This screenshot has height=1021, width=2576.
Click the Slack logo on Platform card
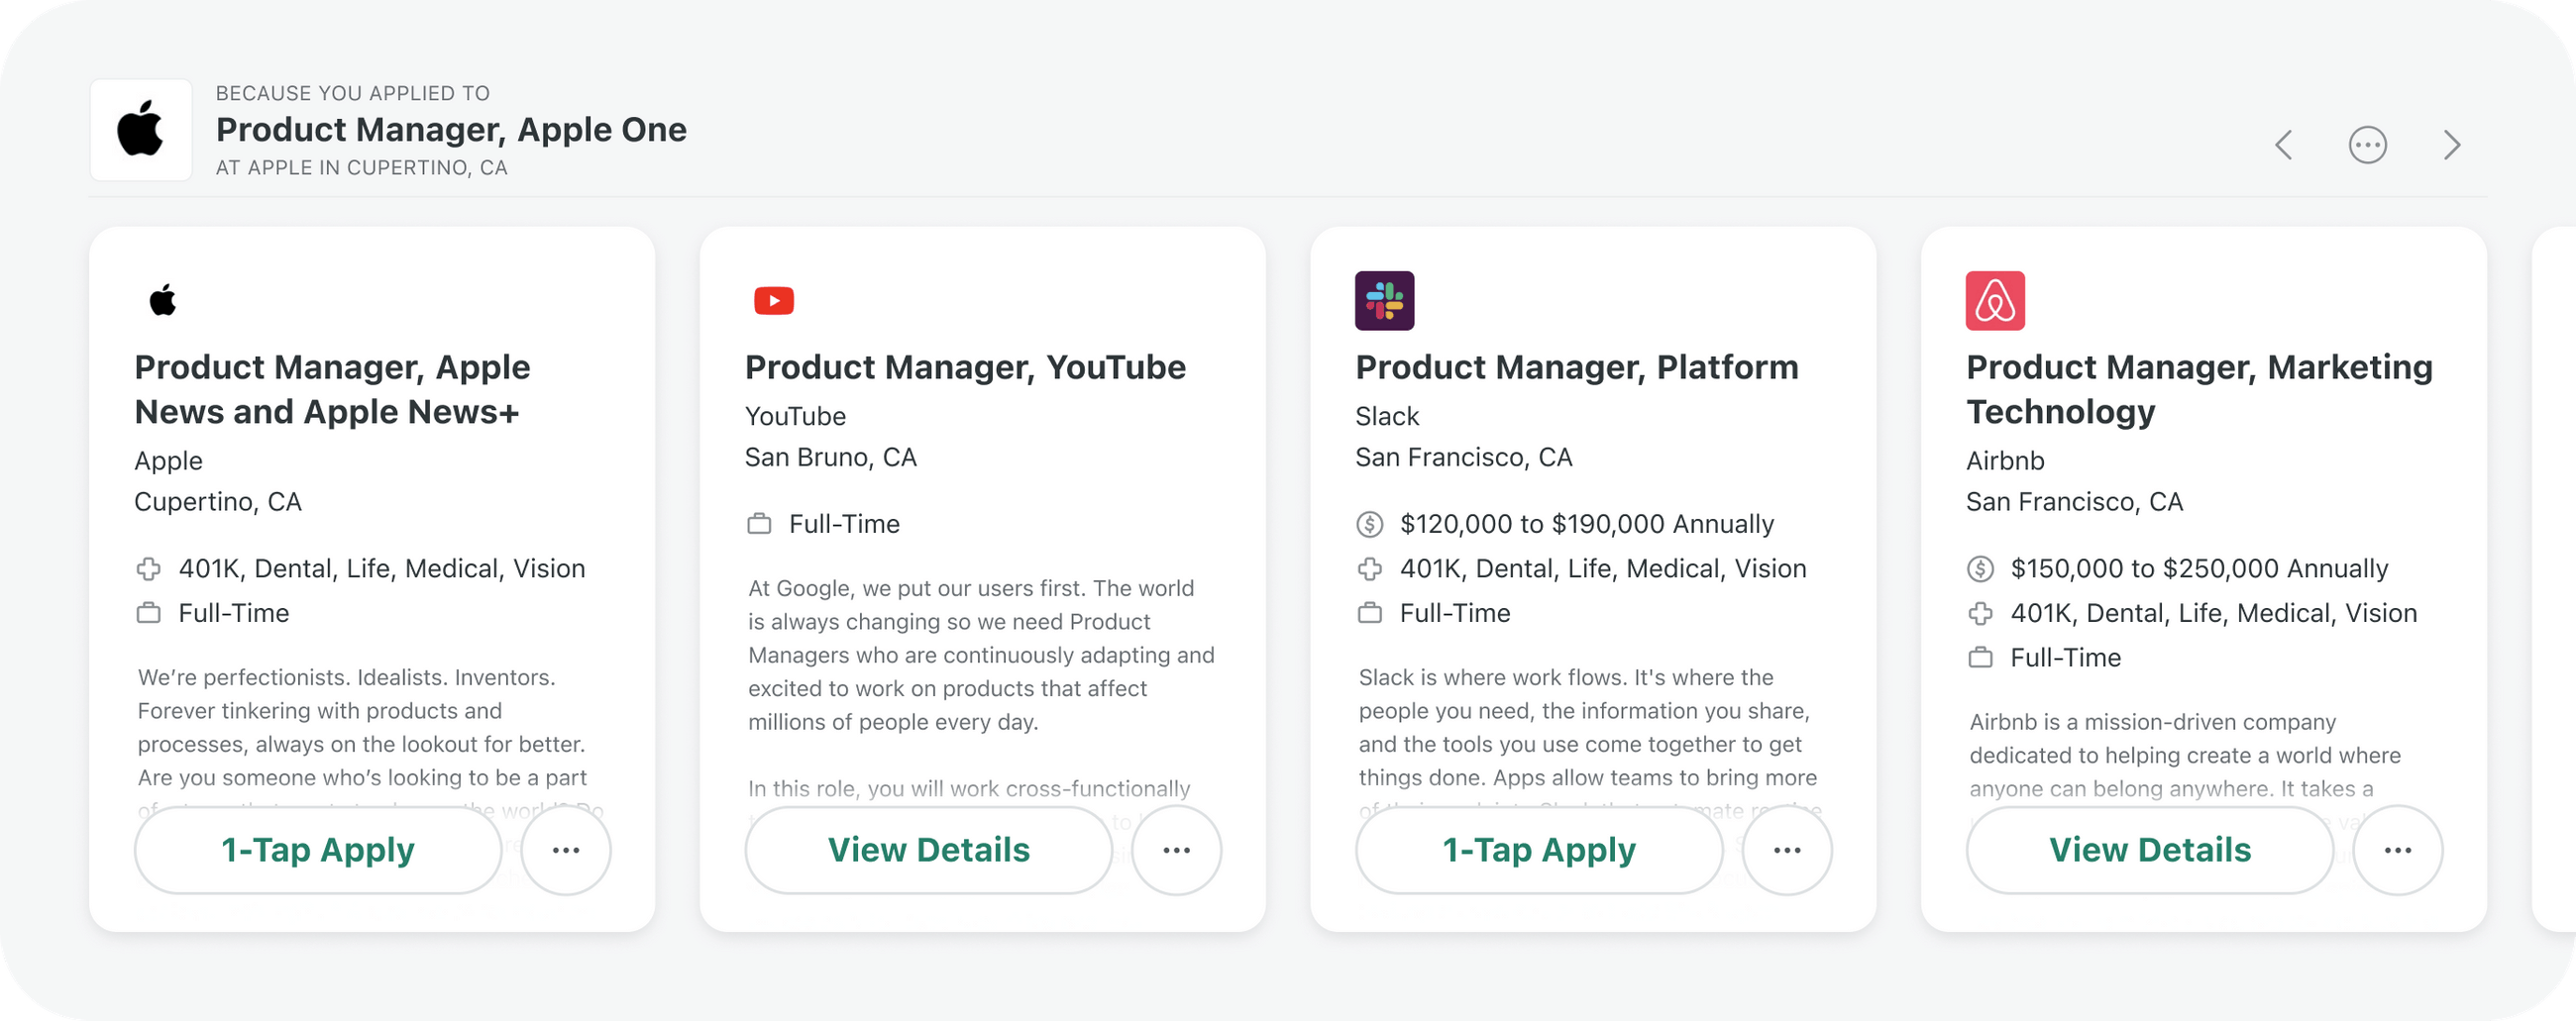click(1384, 300)
